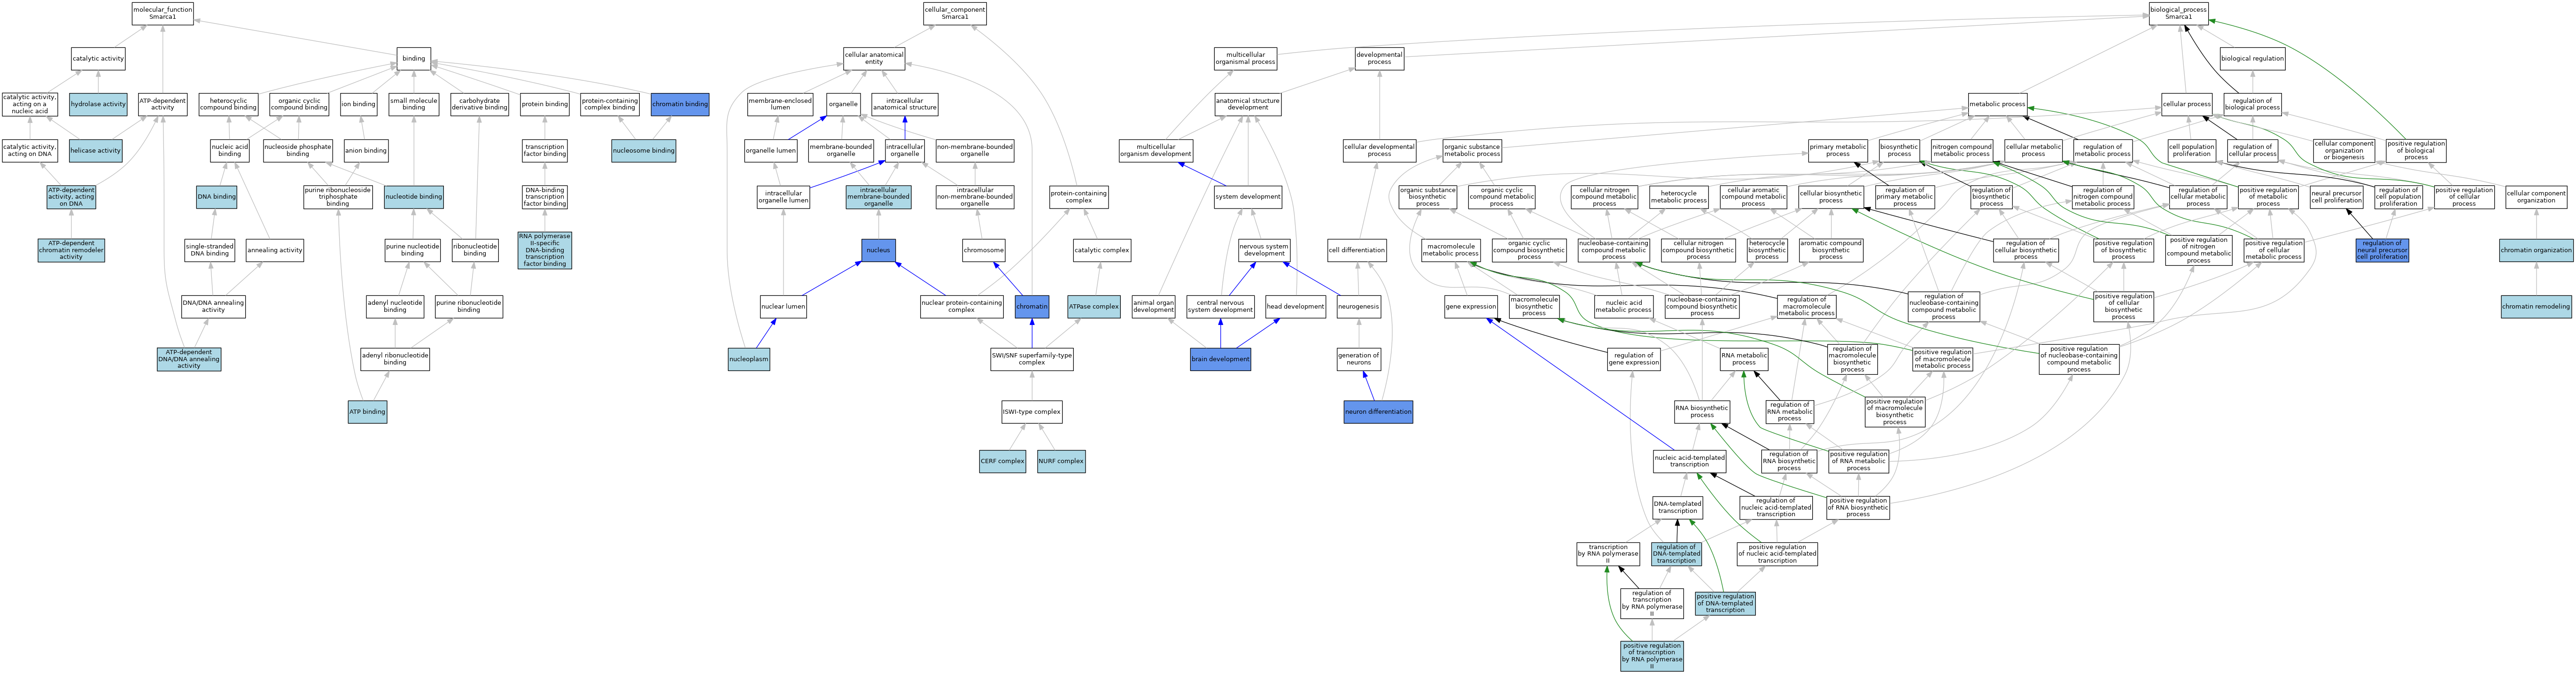This screenshot has width=2576, height=674.
Task: Click positive regulation of transcription by RNA polymerase II
Action: coord(1652,656)
